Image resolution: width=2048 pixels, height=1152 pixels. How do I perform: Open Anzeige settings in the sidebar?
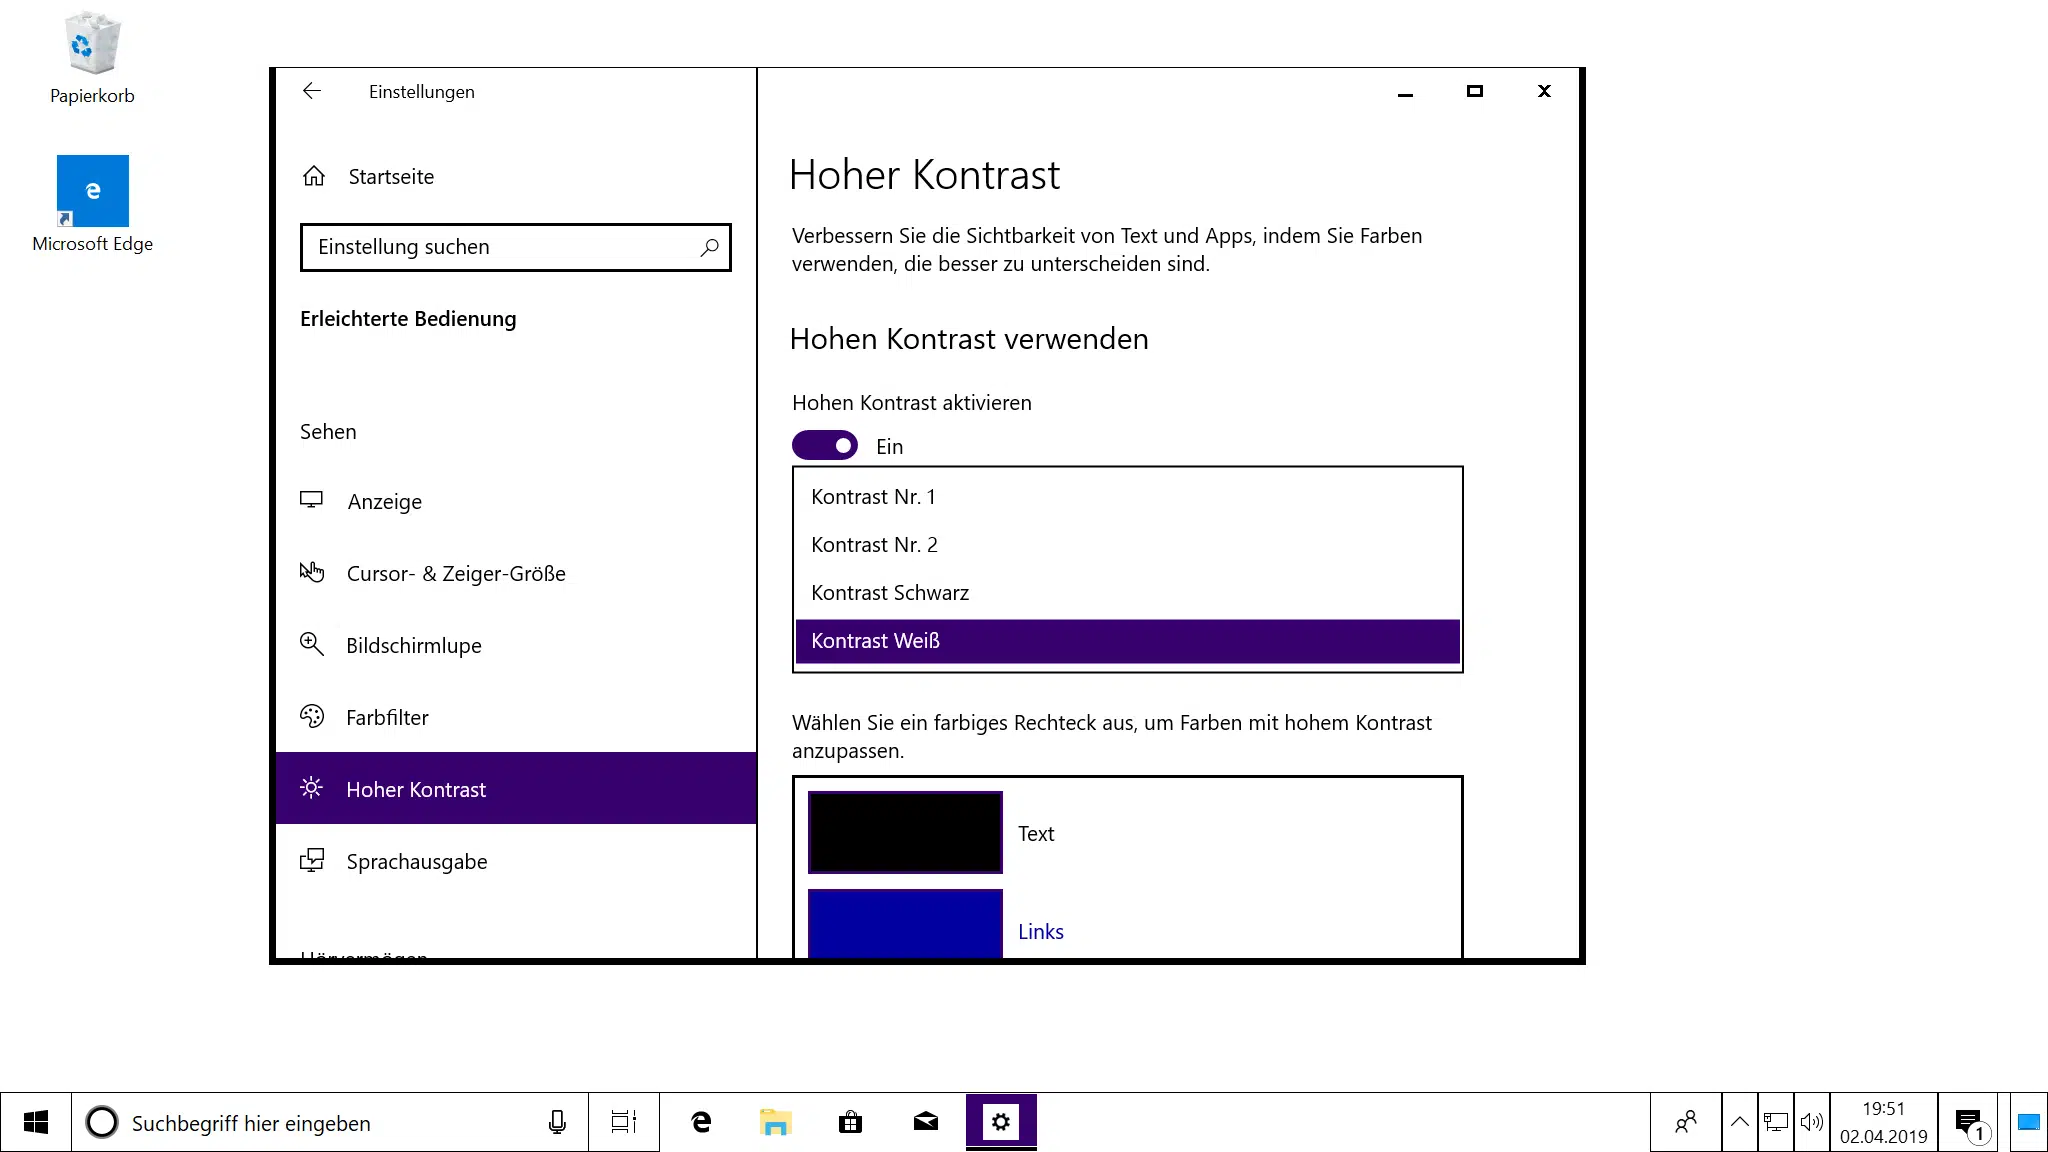coord(384,501)
